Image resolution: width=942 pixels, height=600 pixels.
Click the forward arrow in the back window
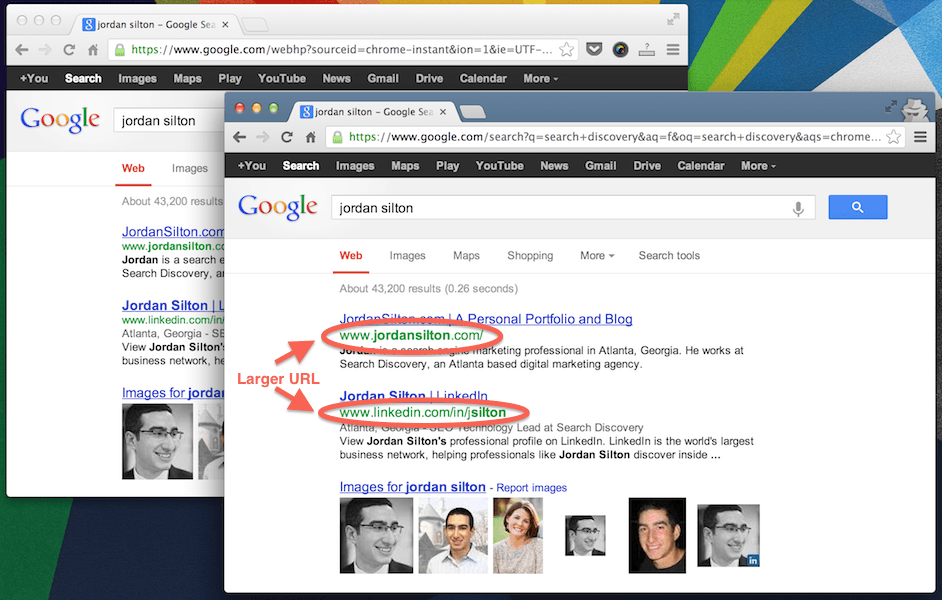click(x=44, y=50)
